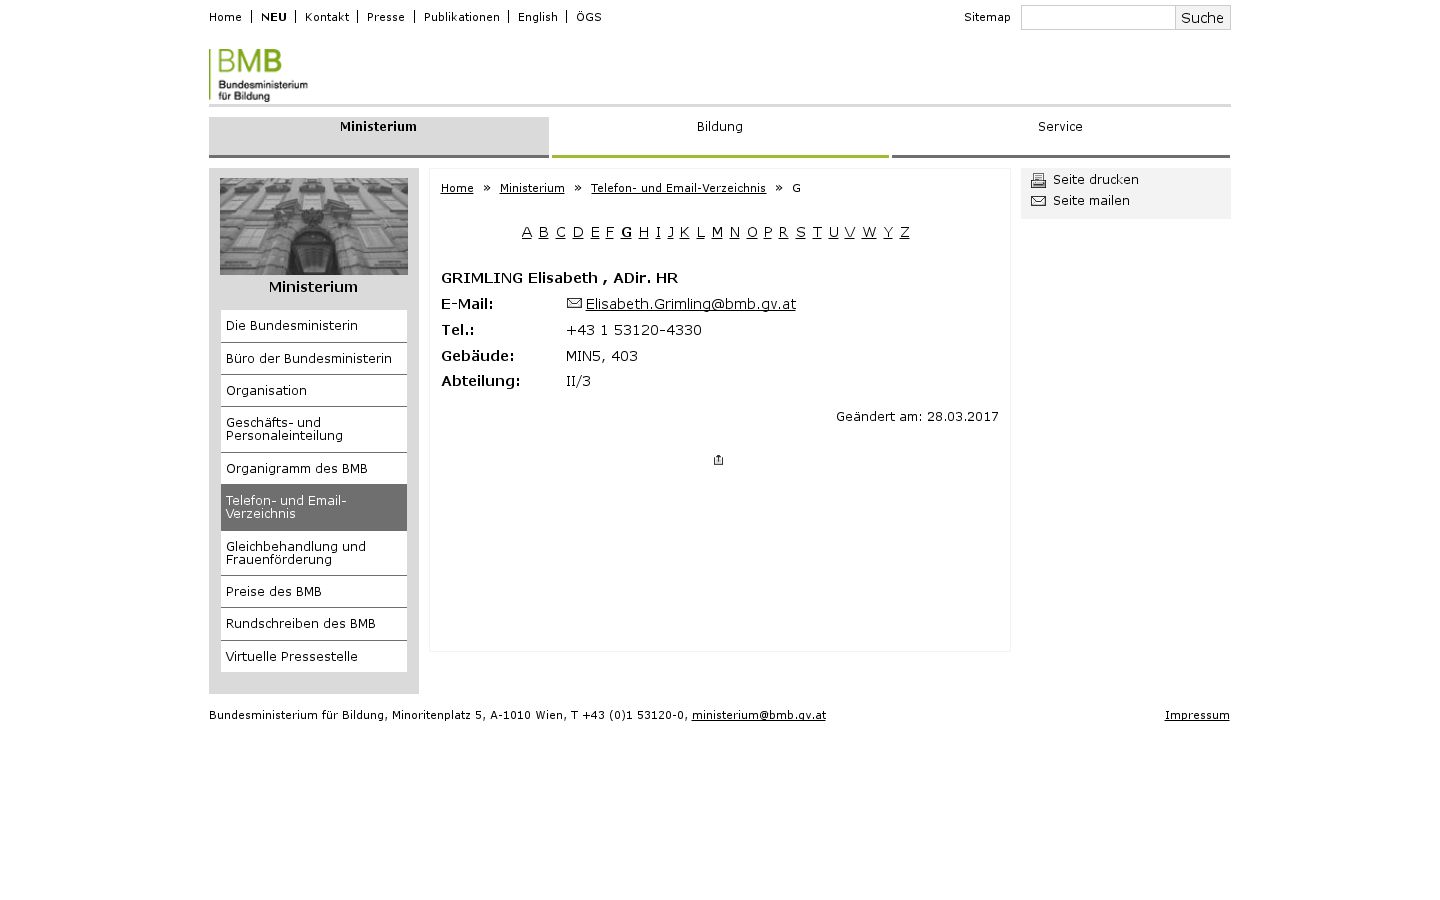Screen dimensions: 1440x900
Task: Select letter M in the alphabet index
Action: 717,232
